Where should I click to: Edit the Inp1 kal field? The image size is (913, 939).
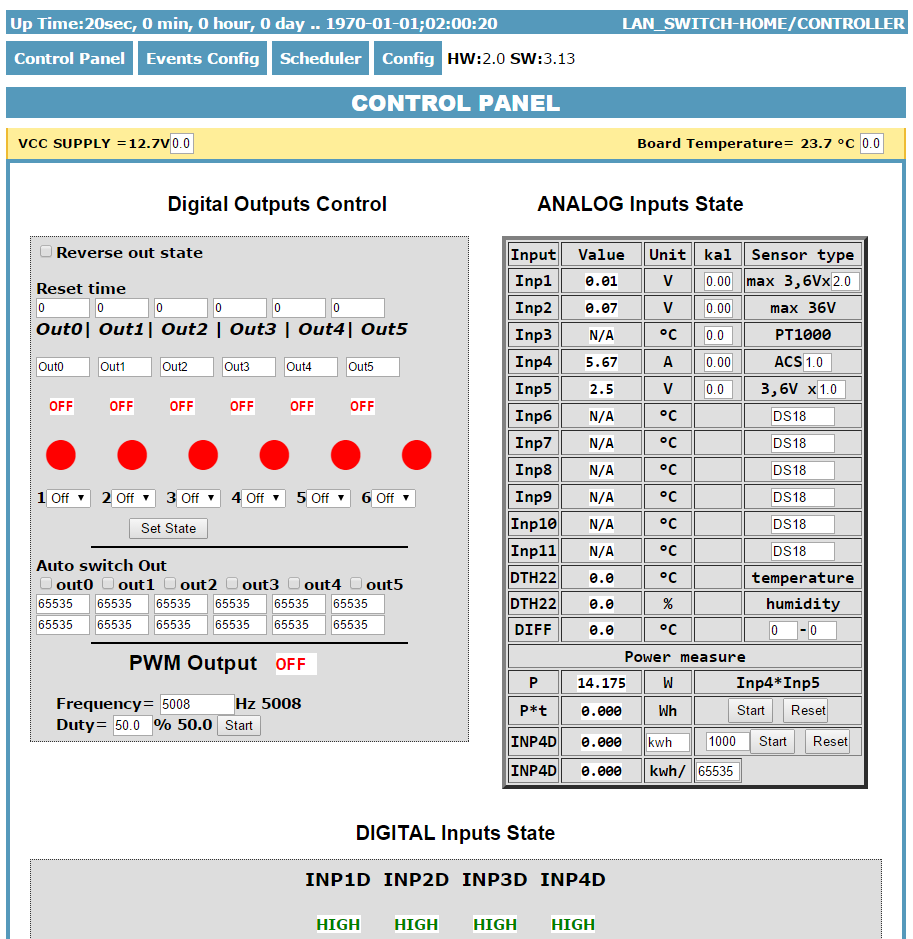pos(718,281)
